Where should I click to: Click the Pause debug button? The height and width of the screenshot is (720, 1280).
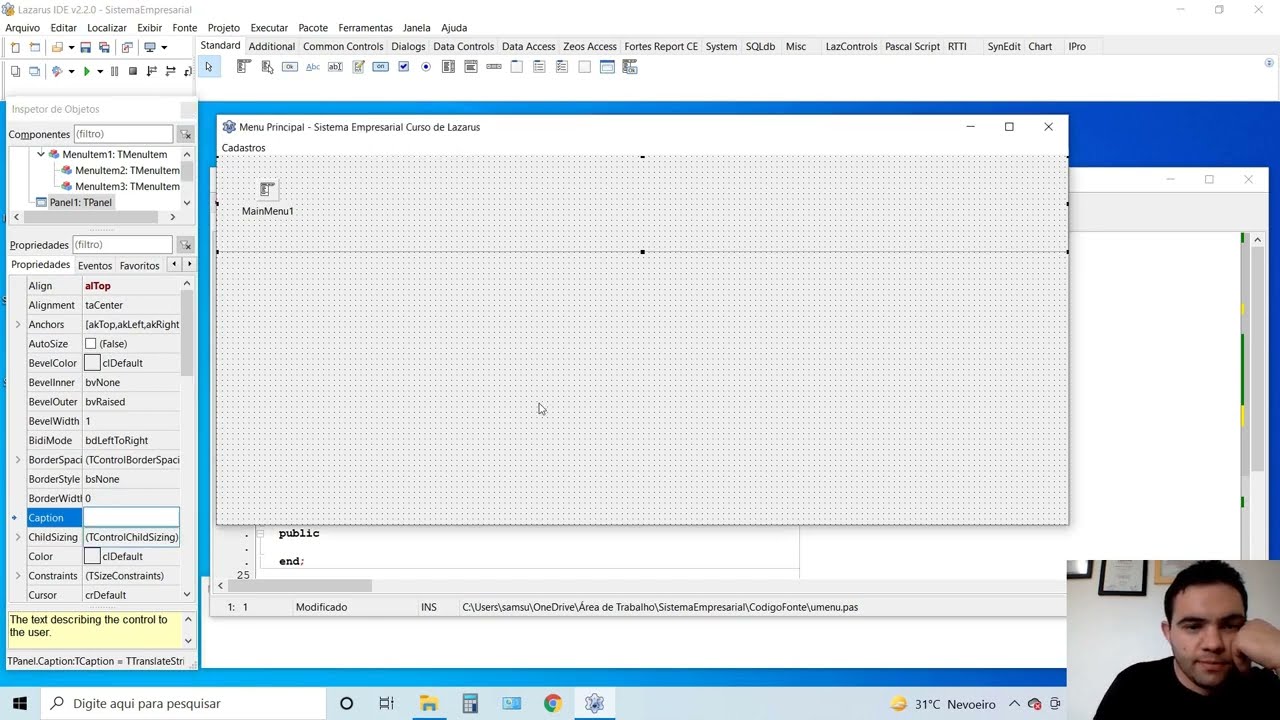pos(114,71)
